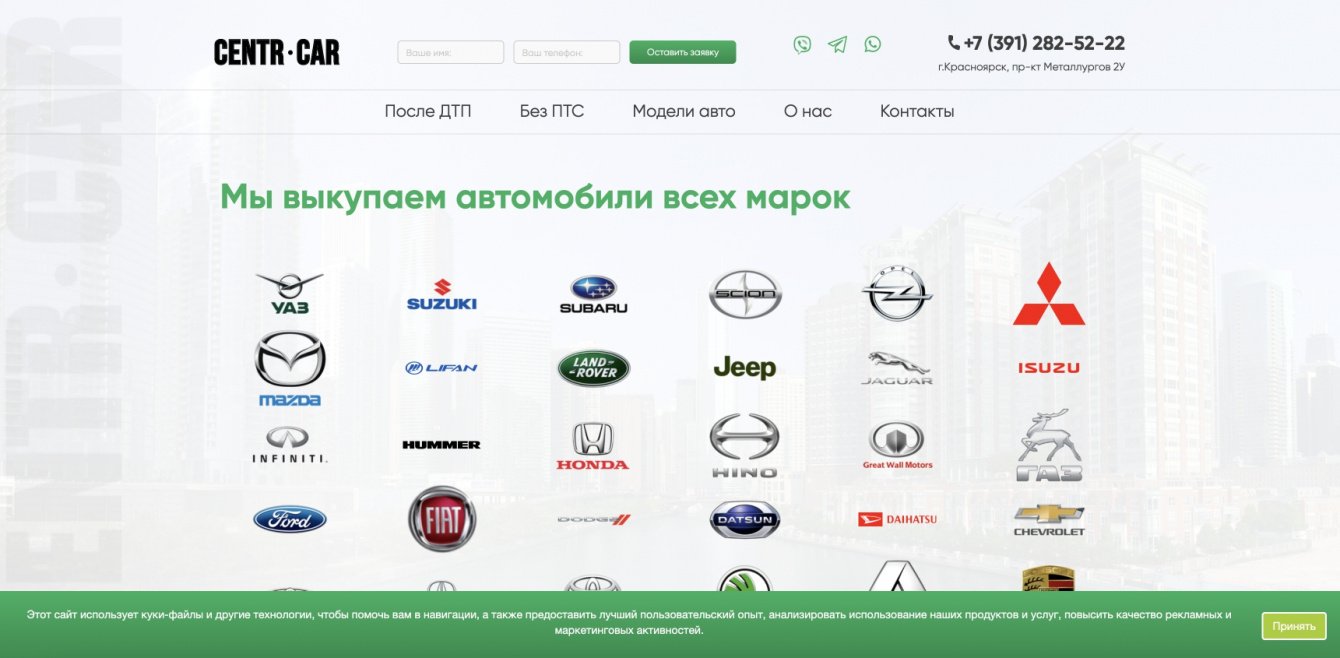Open the Модели авто menu item
This screenshot has width=1340, height=658.
coord(684,111)
